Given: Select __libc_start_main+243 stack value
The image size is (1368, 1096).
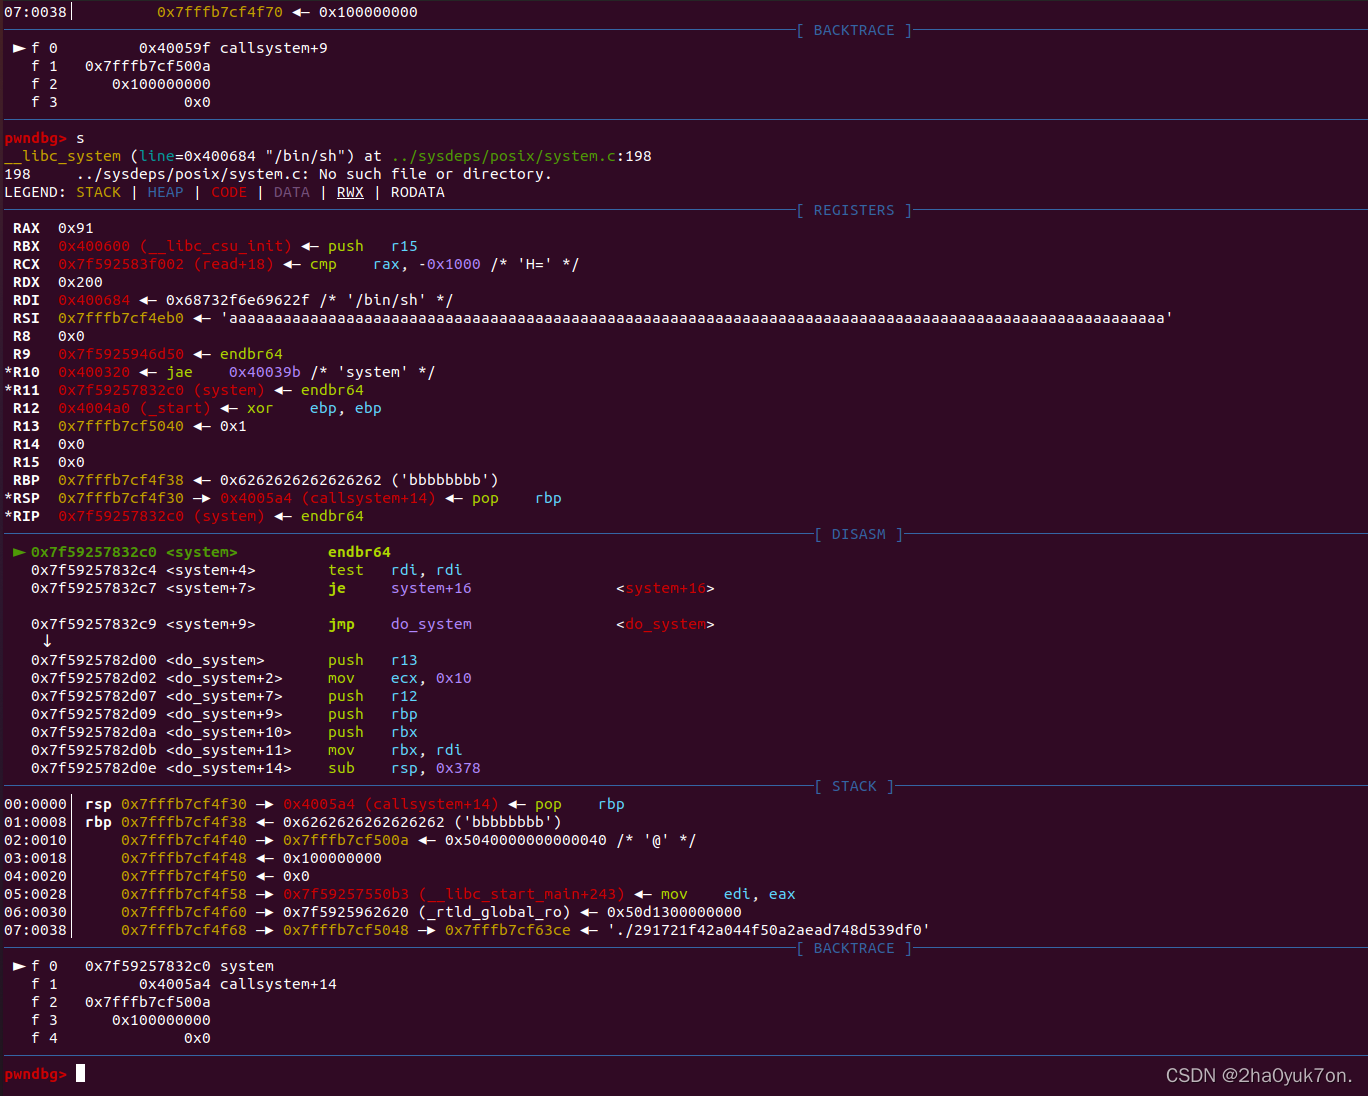Looking at the screenshot, I should pyautogui.click(x=454, y=894).
